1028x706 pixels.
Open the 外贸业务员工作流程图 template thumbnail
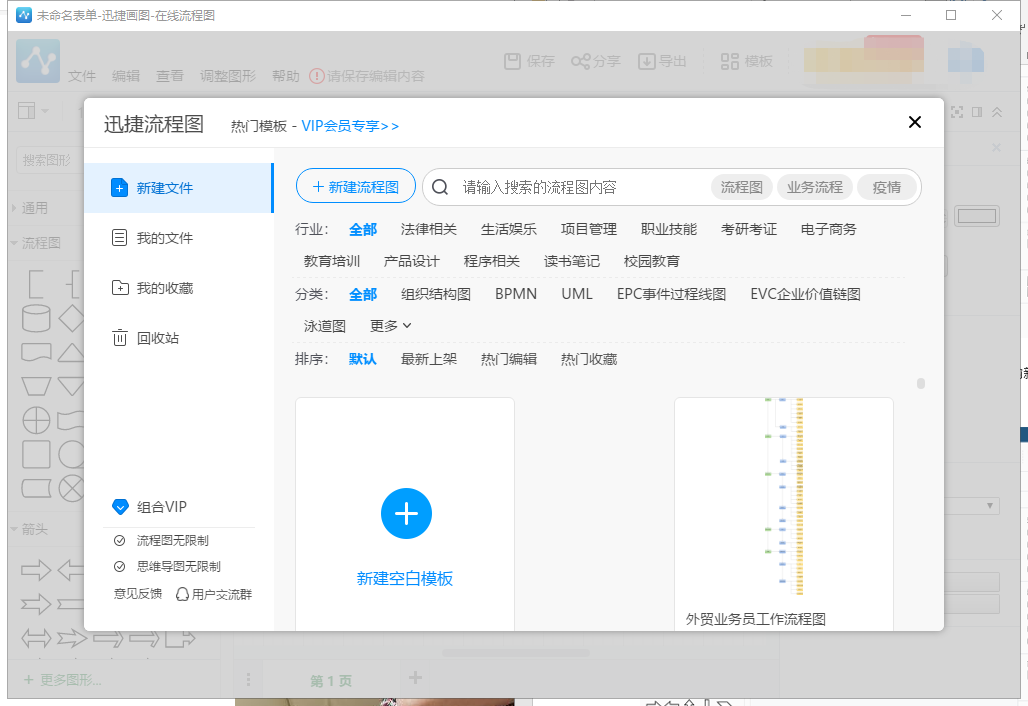click(783, 497)
